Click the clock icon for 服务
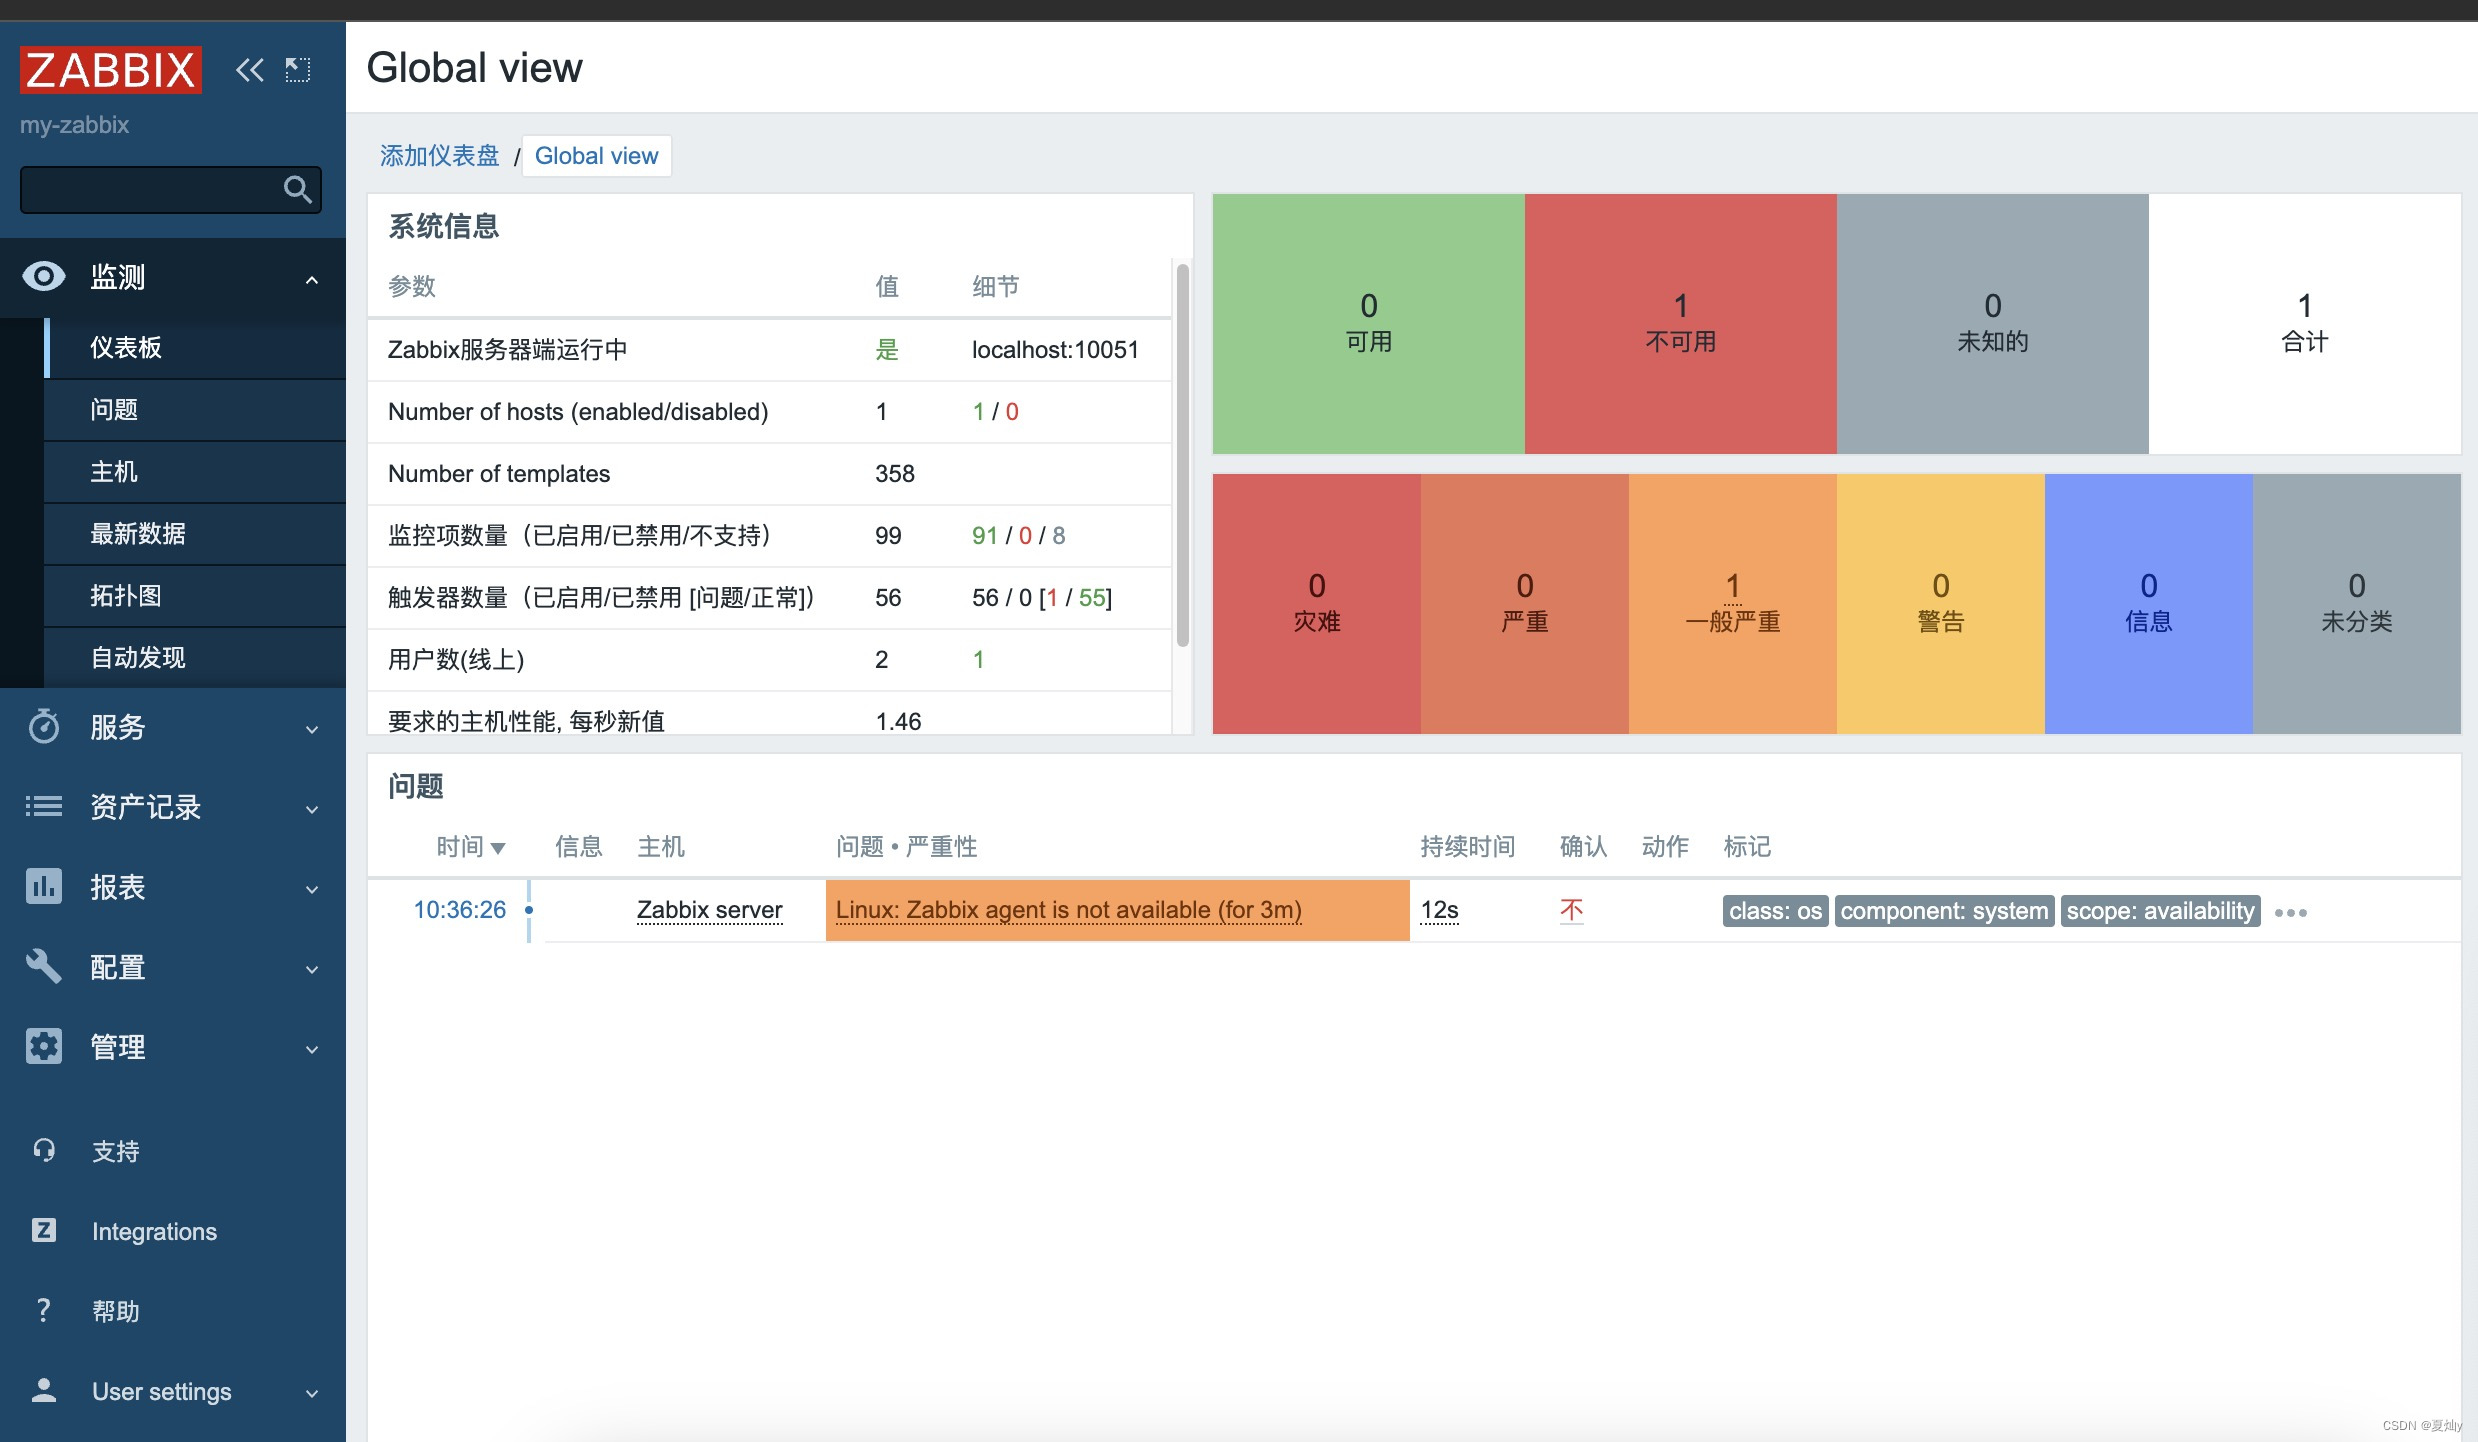The height and width of the screenshot is (1442, 2478). coord(44,727)
